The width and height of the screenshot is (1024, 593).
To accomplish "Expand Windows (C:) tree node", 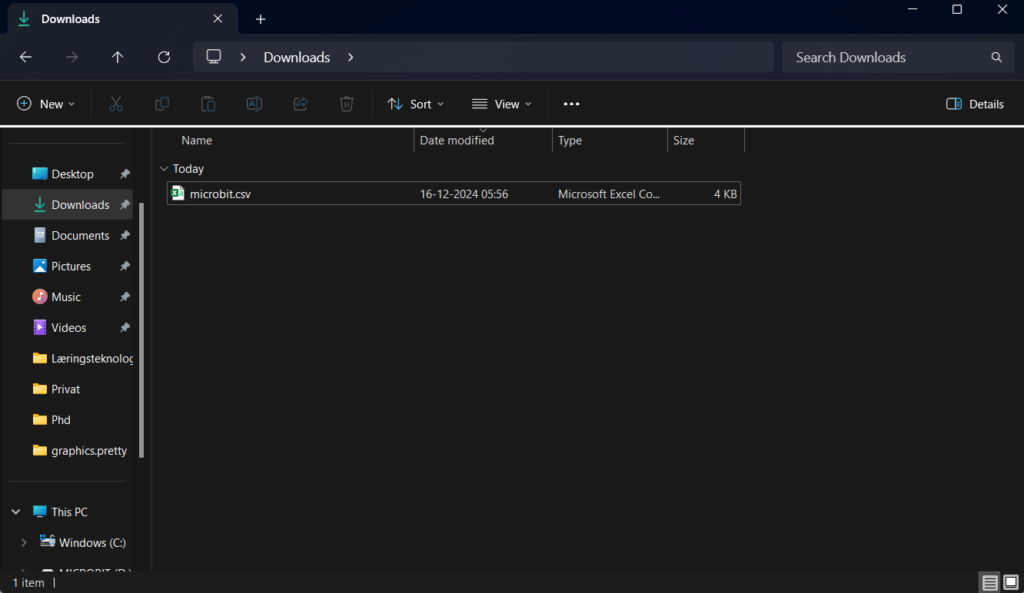I will pos(24,543).
